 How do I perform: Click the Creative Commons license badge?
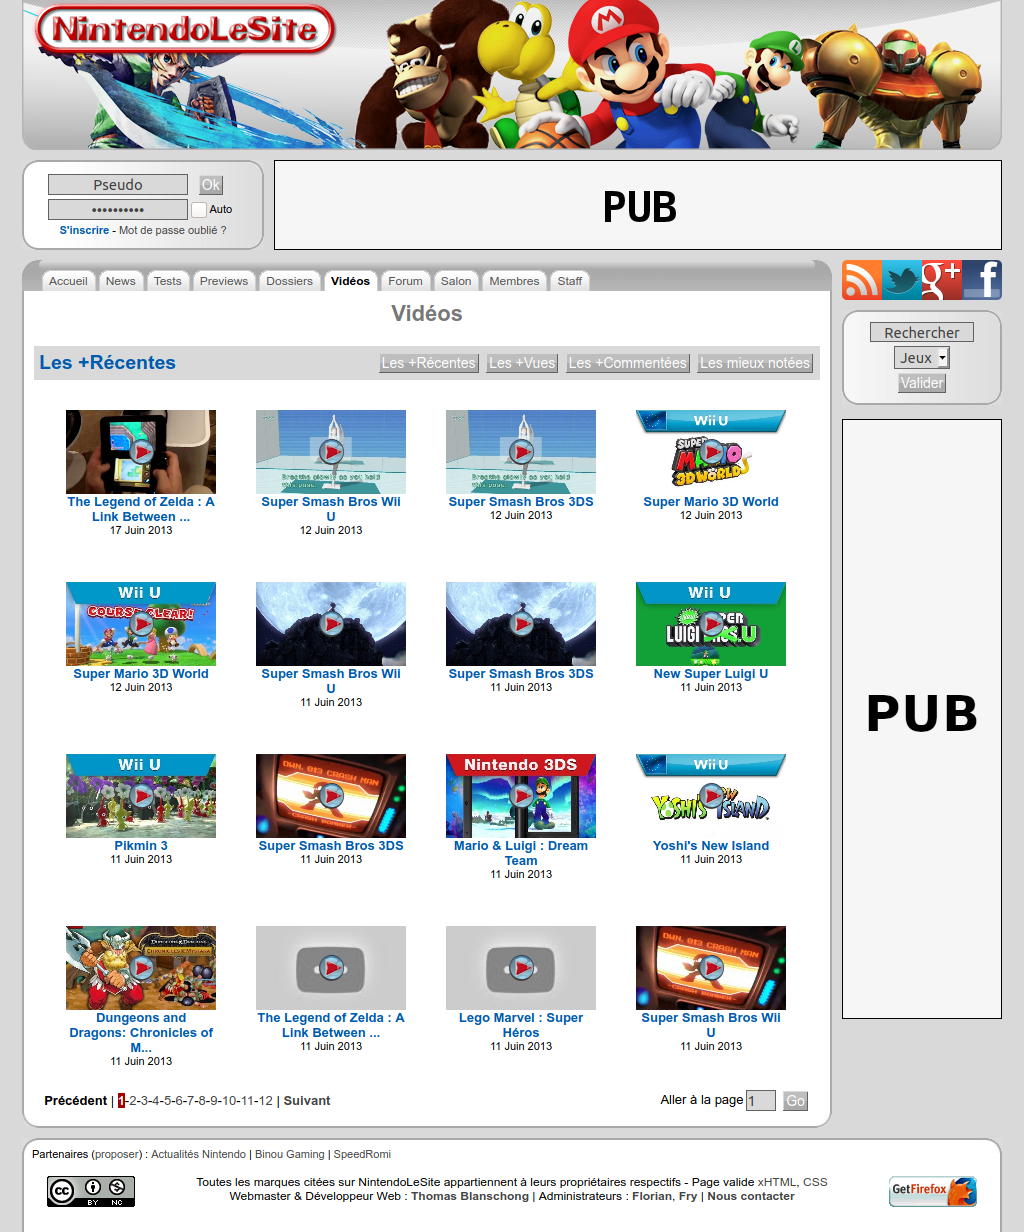[91, 1191]
